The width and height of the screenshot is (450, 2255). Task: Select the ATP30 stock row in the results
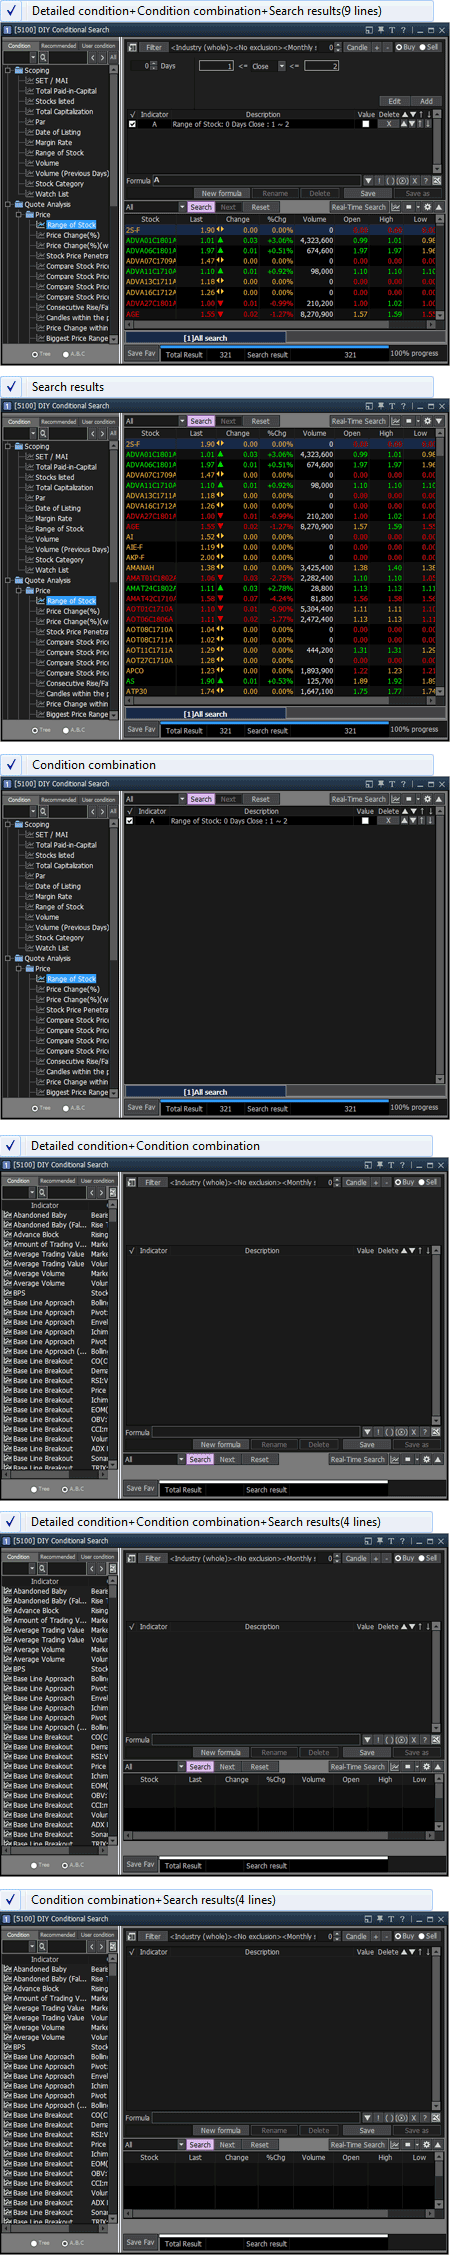tap(278, 691)
